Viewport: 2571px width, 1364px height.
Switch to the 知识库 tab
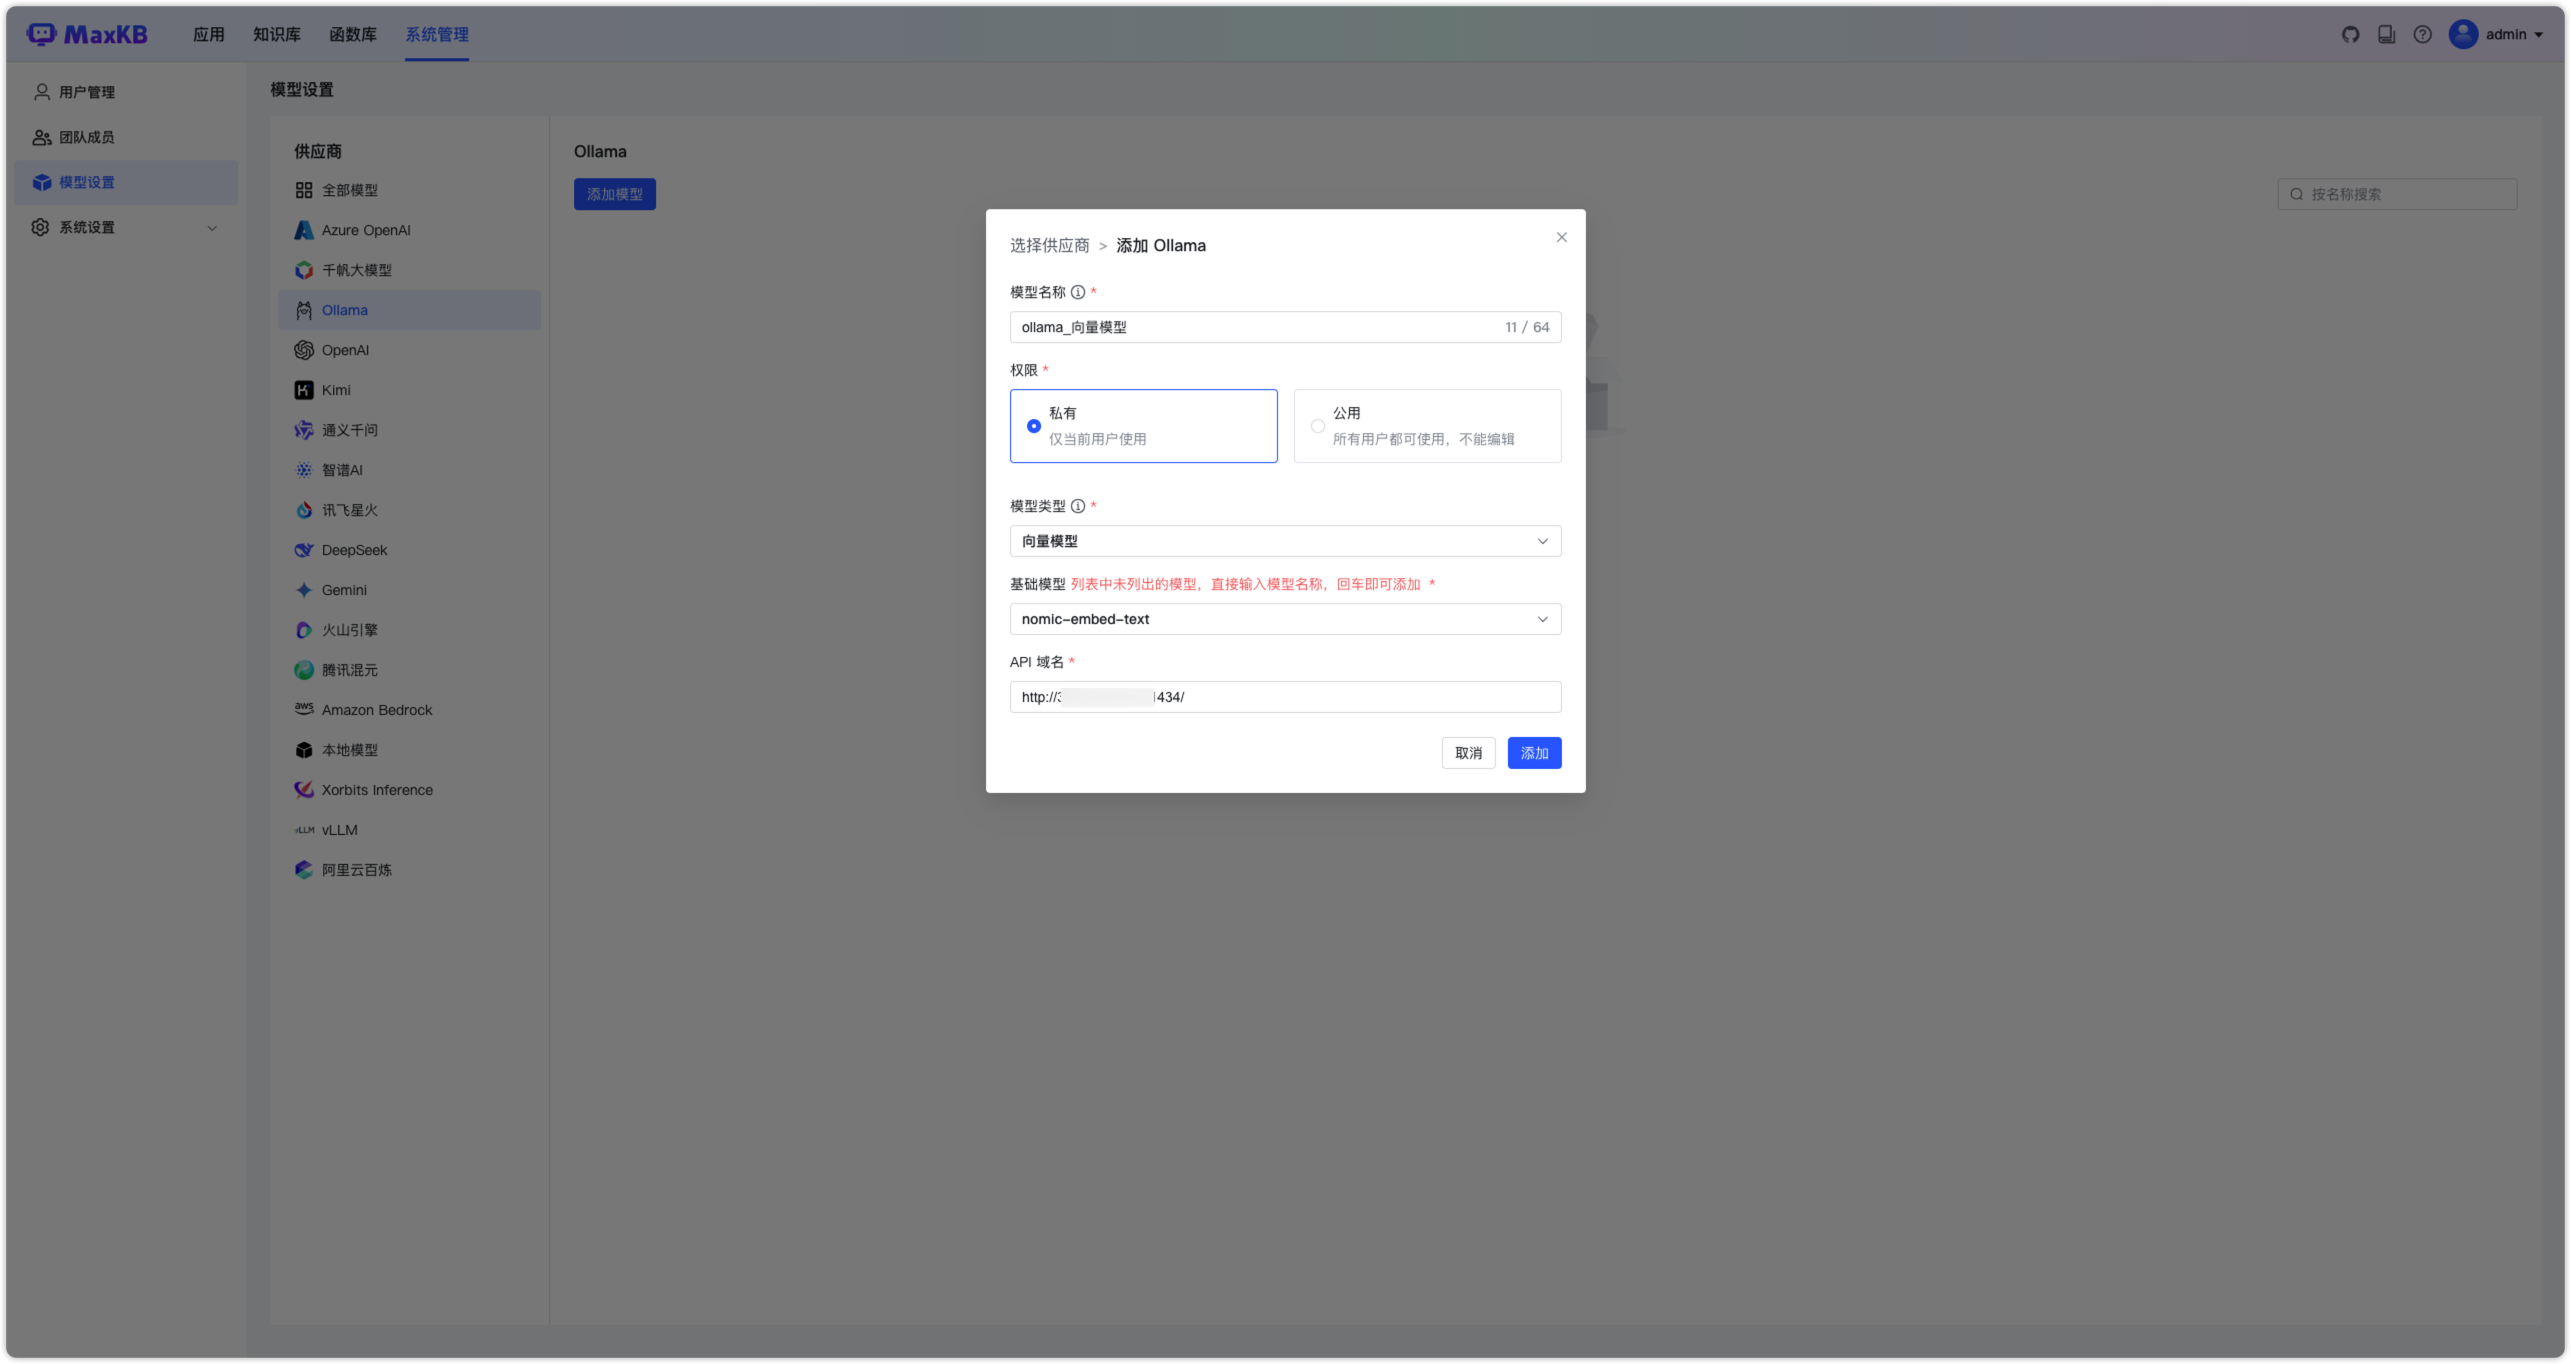pos(277,34)
